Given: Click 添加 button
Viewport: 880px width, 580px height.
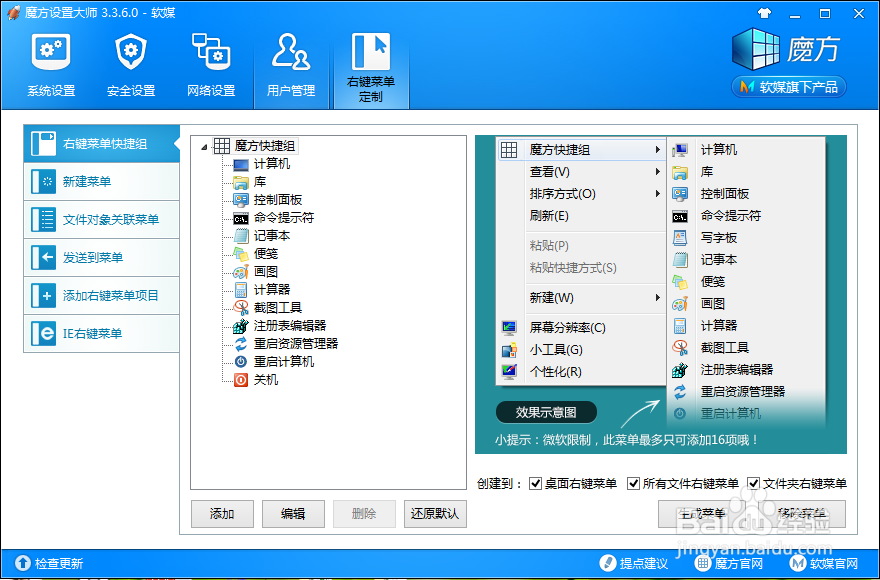Looking at the screenshot, I should coord(222,514).
